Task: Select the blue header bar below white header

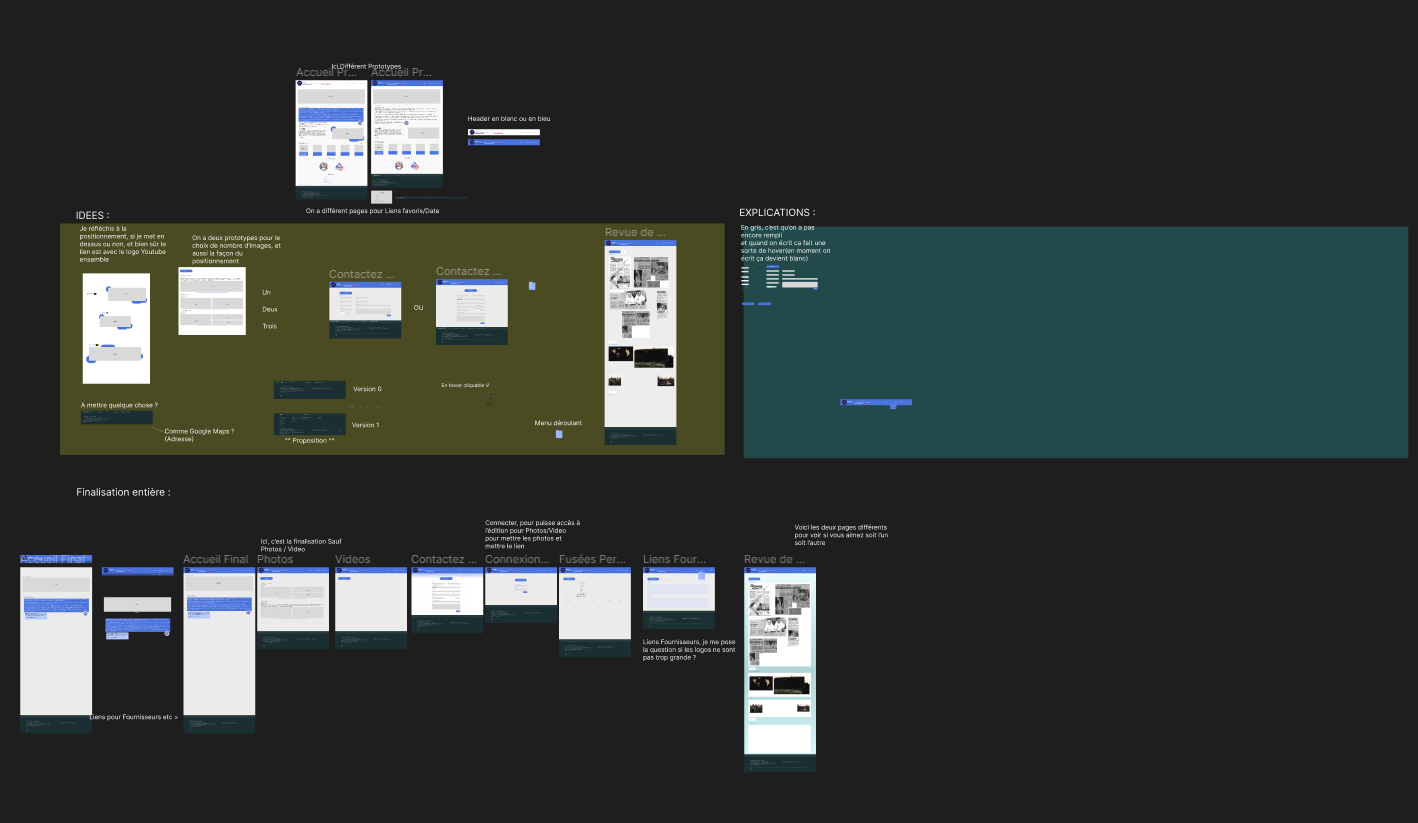Action: pyautogui.click(x=504, y=143)
